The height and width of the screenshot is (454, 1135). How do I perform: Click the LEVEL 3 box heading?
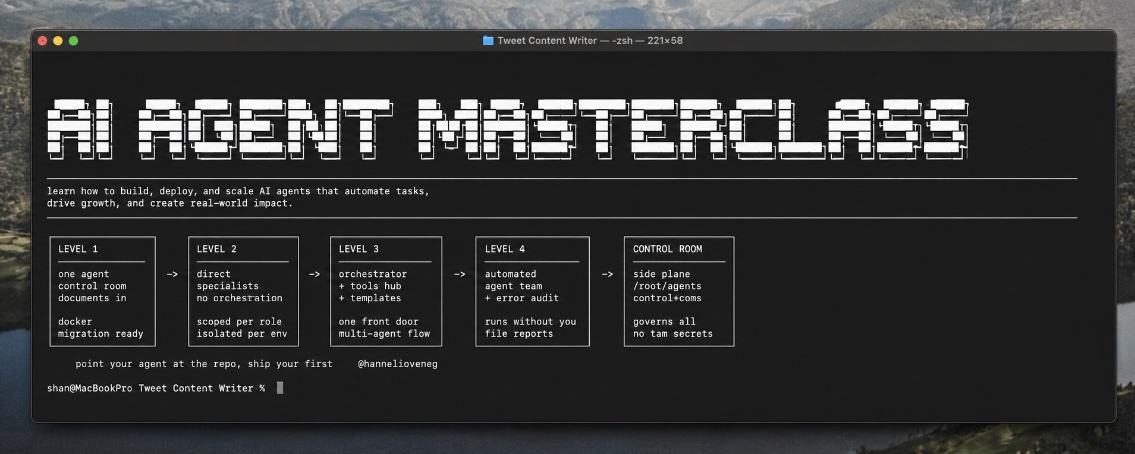359,249
